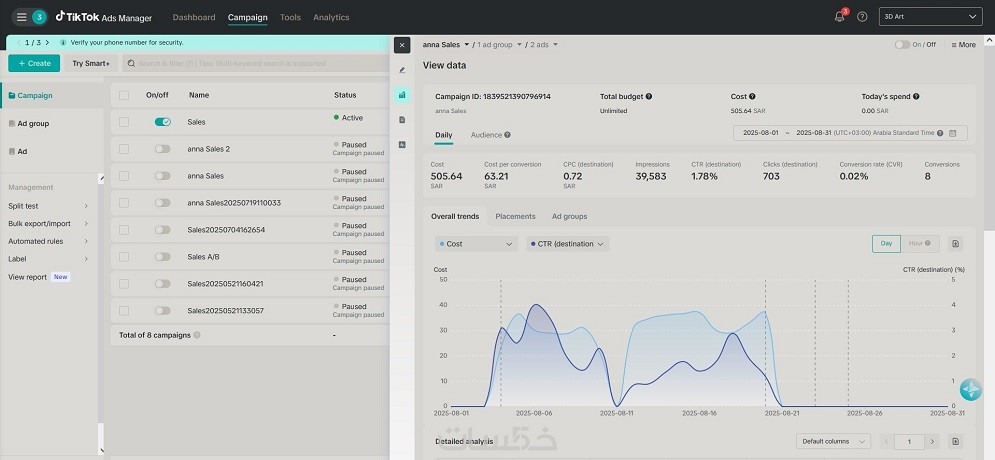Close the View data side panel
995x460 pixels.
402,45
